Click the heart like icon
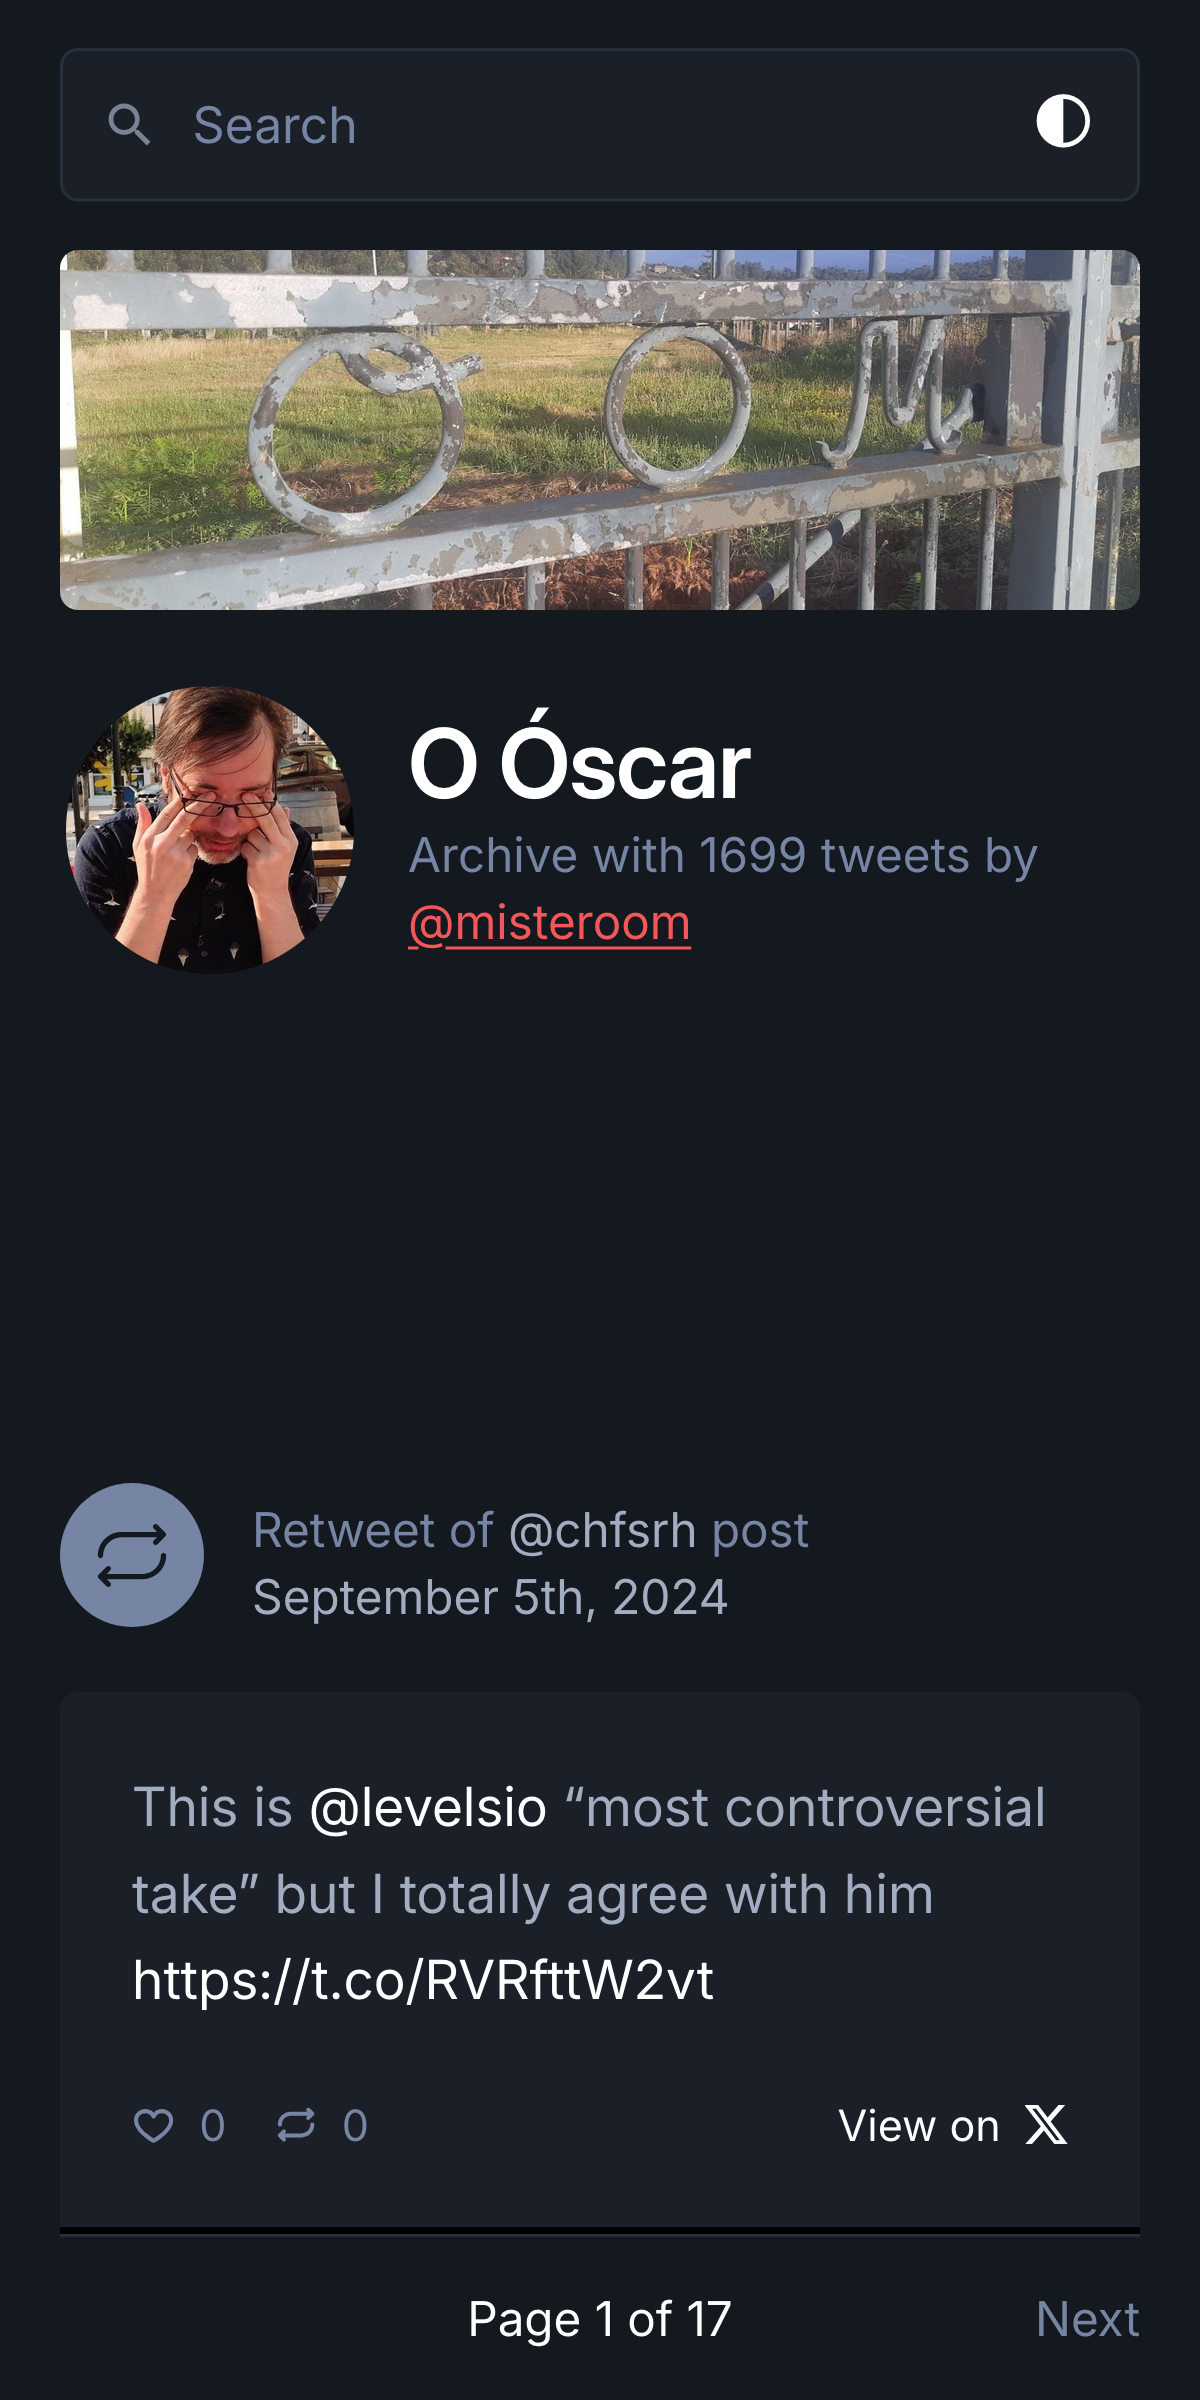 [153, 2125]
